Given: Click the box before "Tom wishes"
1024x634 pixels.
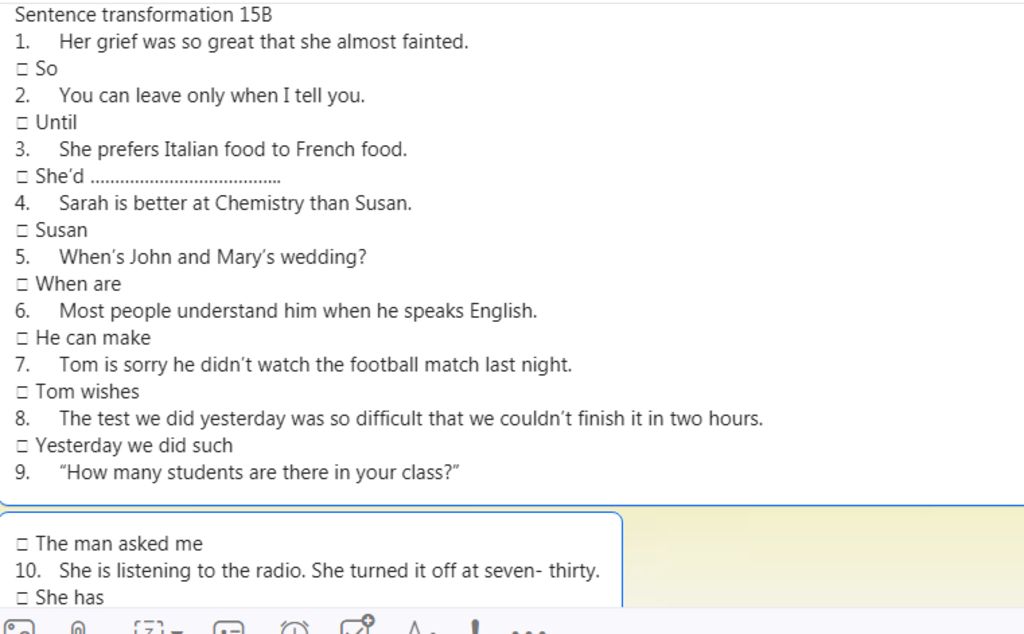Looking at the screenshot, I should 22,392.
